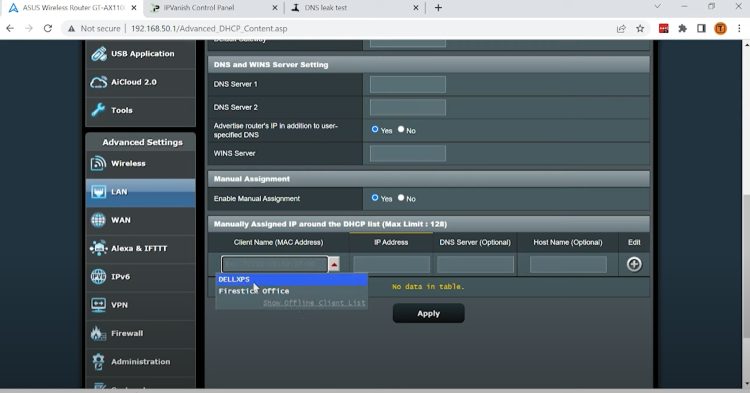Image resolution: width=750 pixels, height=393 pixels.
Task: Close the IPVanish Control Panel tab
Action: [x=275, y=8]
